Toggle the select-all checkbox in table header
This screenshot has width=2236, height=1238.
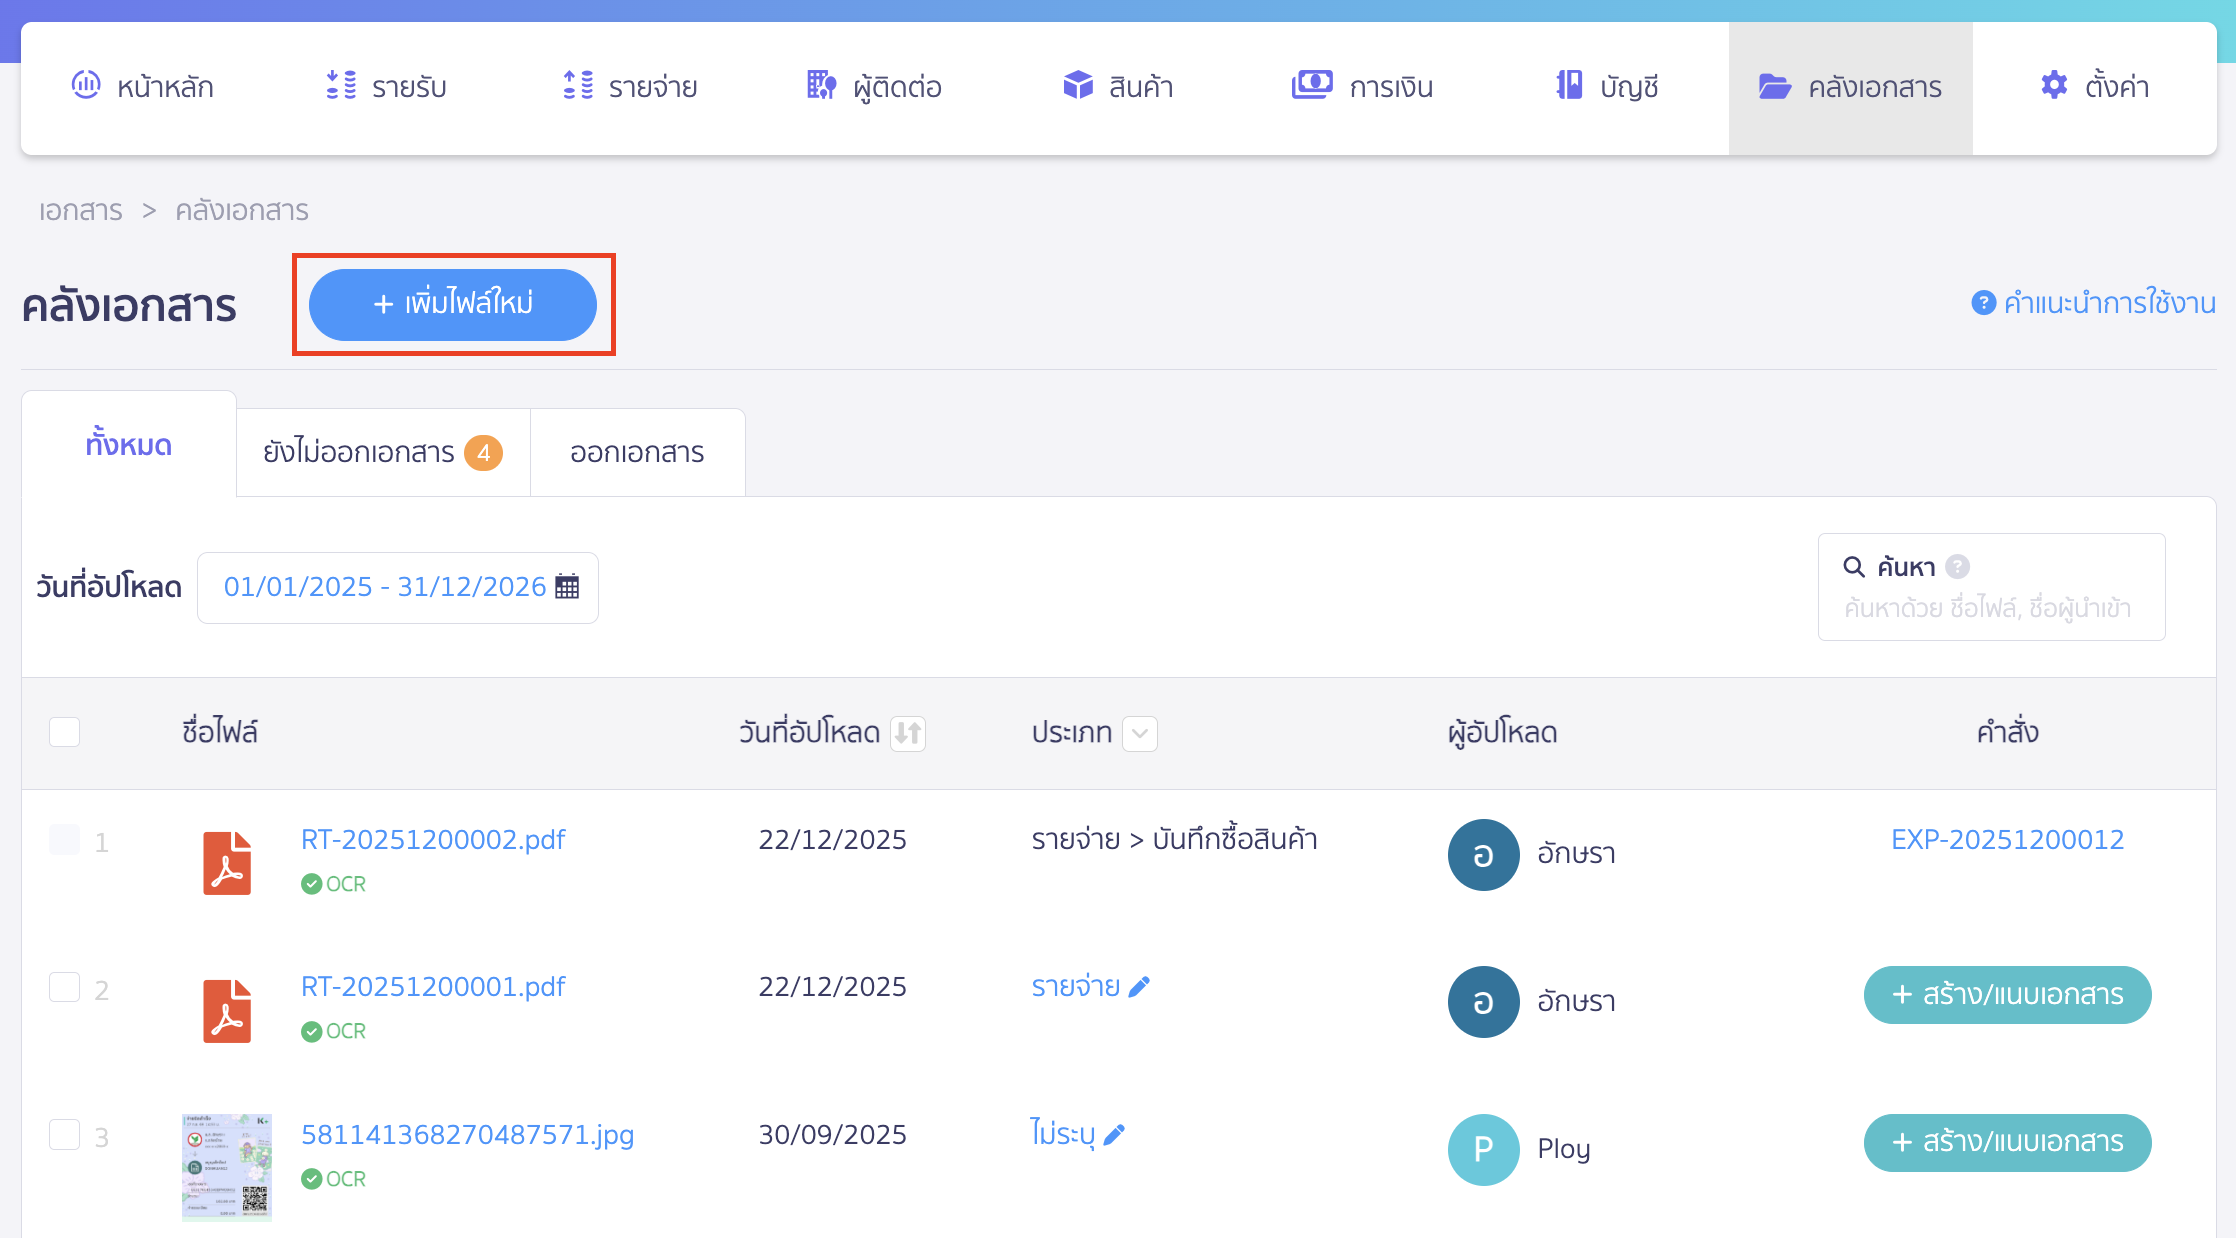pyautogui.click(x=65, y=732)
